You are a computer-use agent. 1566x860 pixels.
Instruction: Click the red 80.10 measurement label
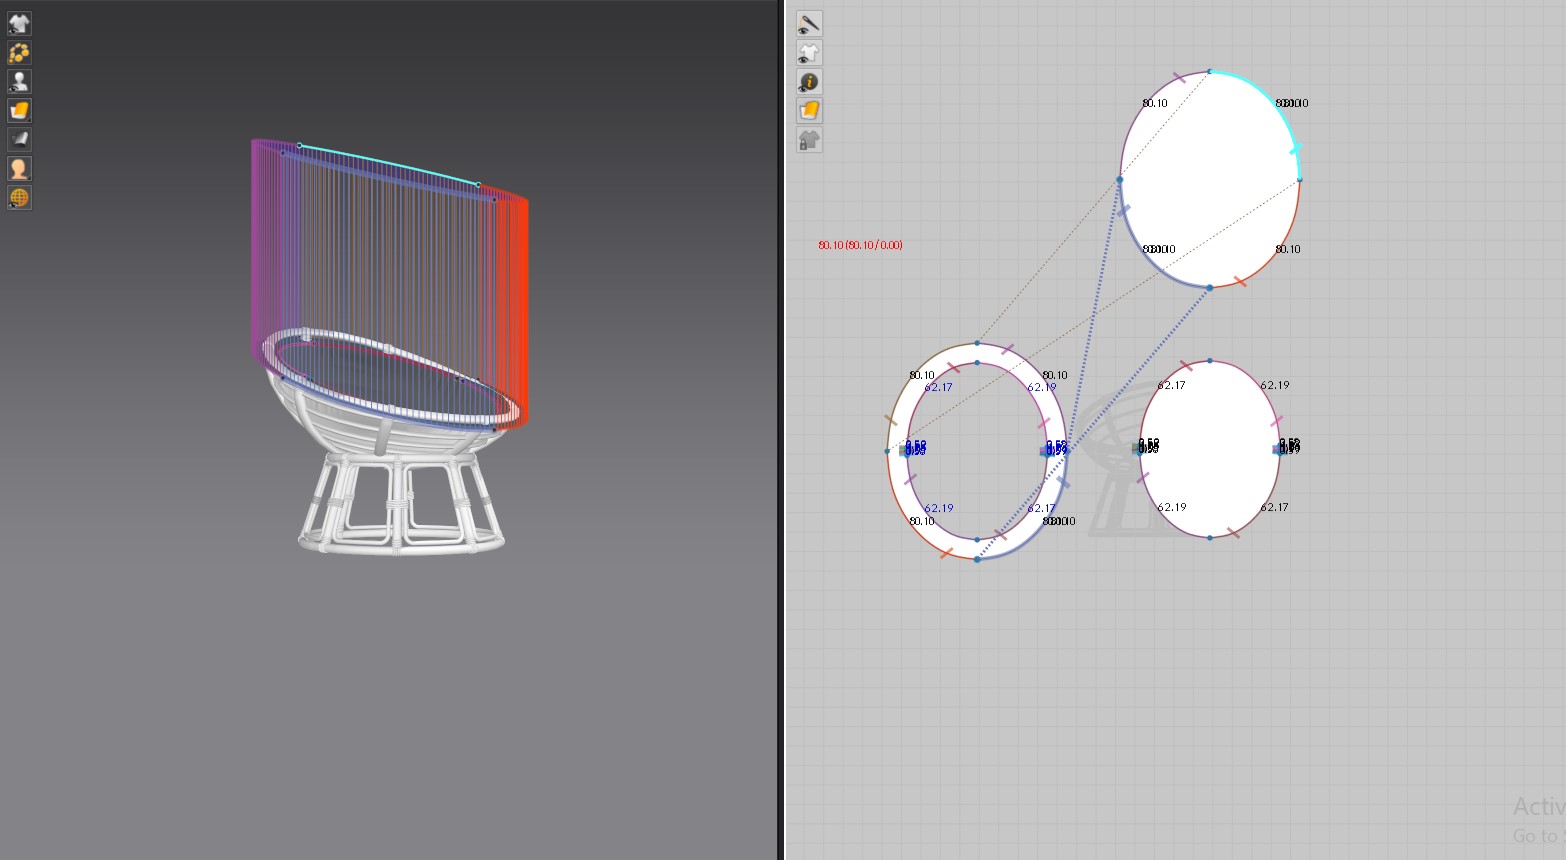coord(860,245)
